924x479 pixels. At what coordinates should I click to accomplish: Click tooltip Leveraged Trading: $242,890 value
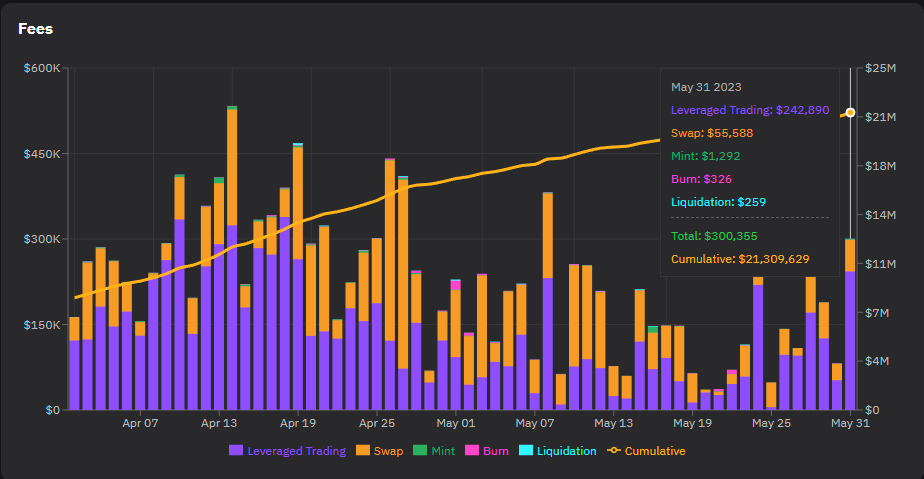pyautogui.click(x=750, y=110)
